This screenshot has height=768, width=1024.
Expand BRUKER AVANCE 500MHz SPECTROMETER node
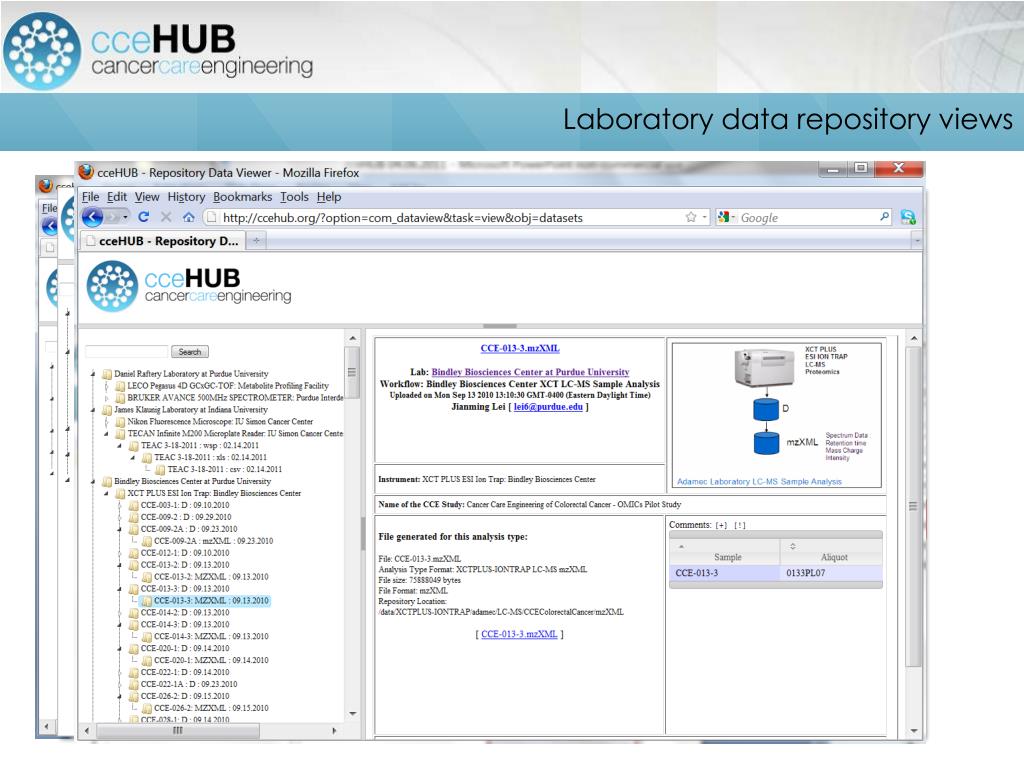(107, 397)
